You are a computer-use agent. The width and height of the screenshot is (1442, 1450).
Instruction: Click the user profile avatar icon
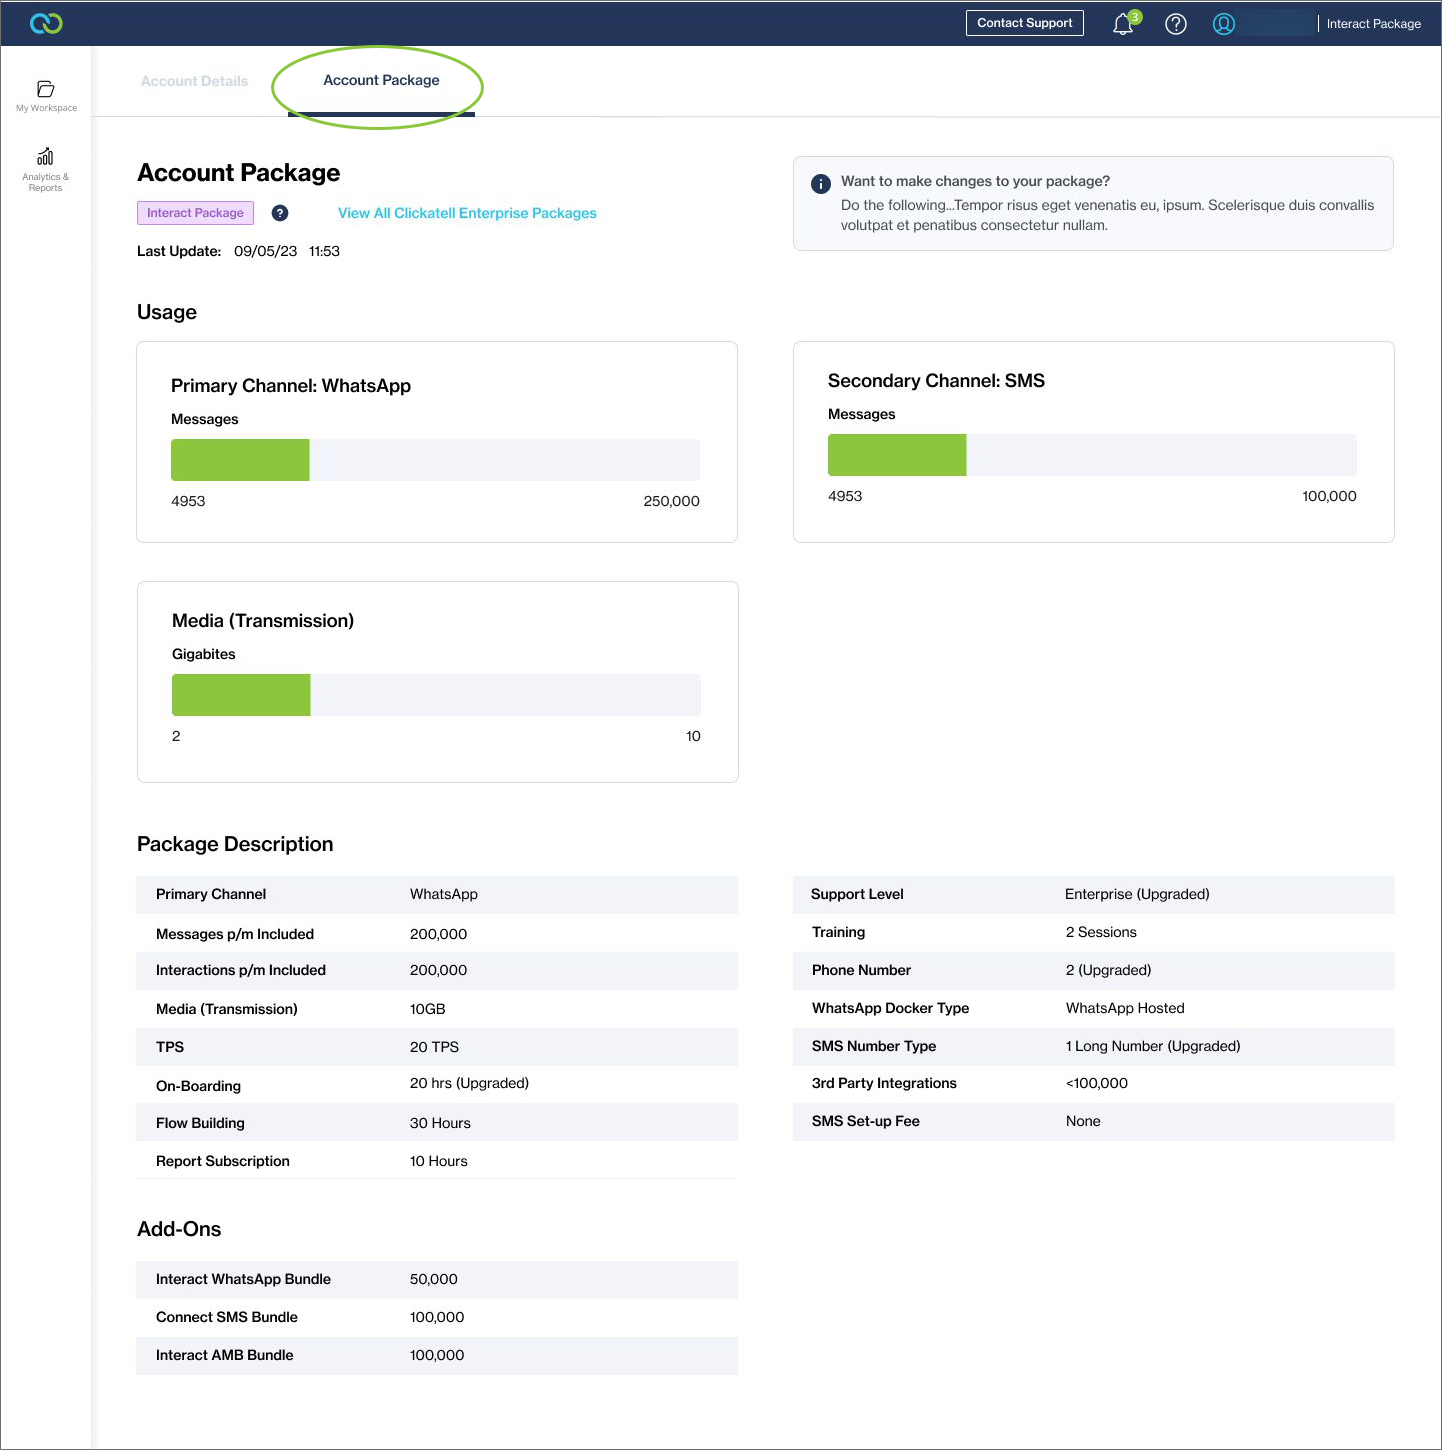pos(1224,24)
